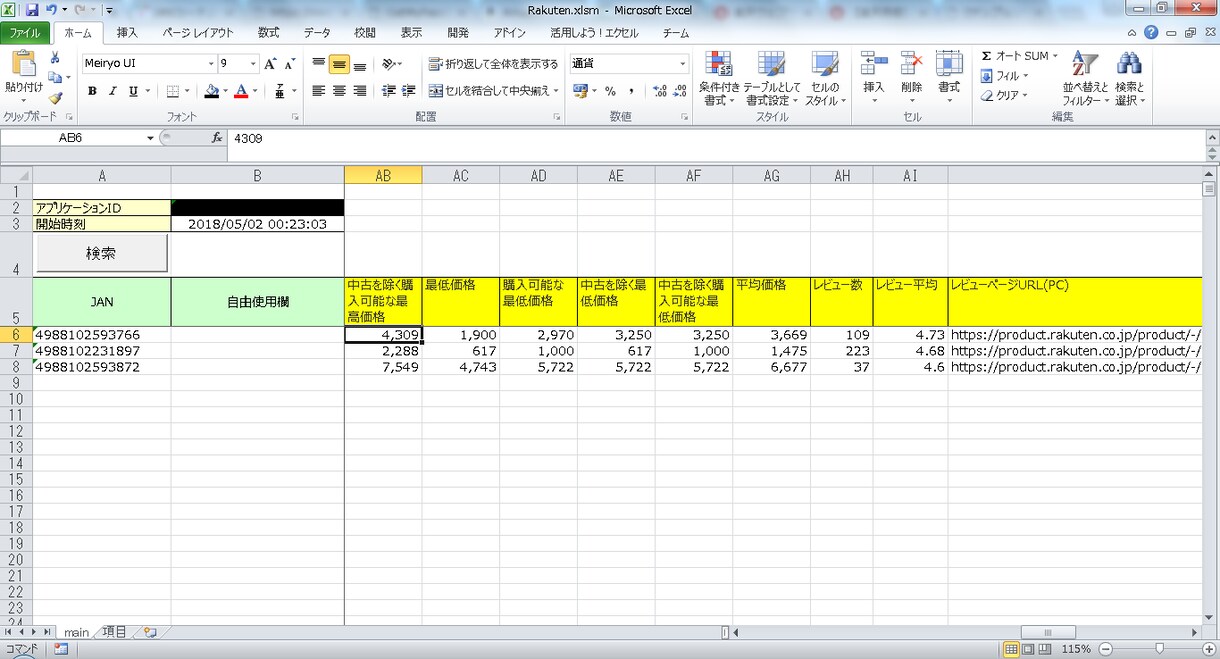Click the Merge and Center cells icon
This screenshot has width=1220, height=659.
(x=490, y=91)
